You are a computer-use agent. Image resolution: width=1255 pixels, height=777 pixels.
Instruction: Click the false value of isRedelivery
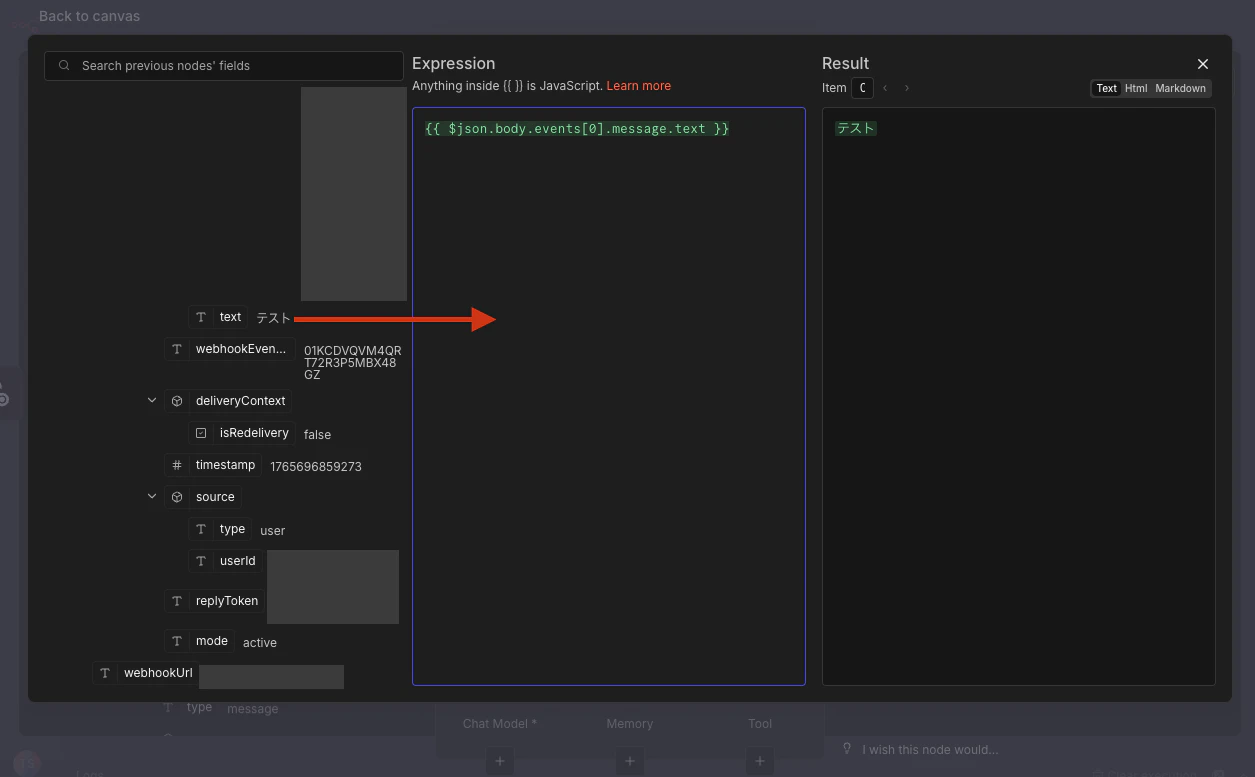(x=317, y=435)
